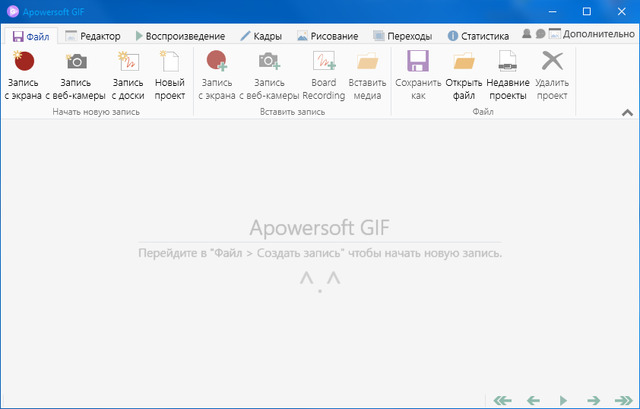
Task: Switch to Файл ribbon tab
Action: click(31, 37)
